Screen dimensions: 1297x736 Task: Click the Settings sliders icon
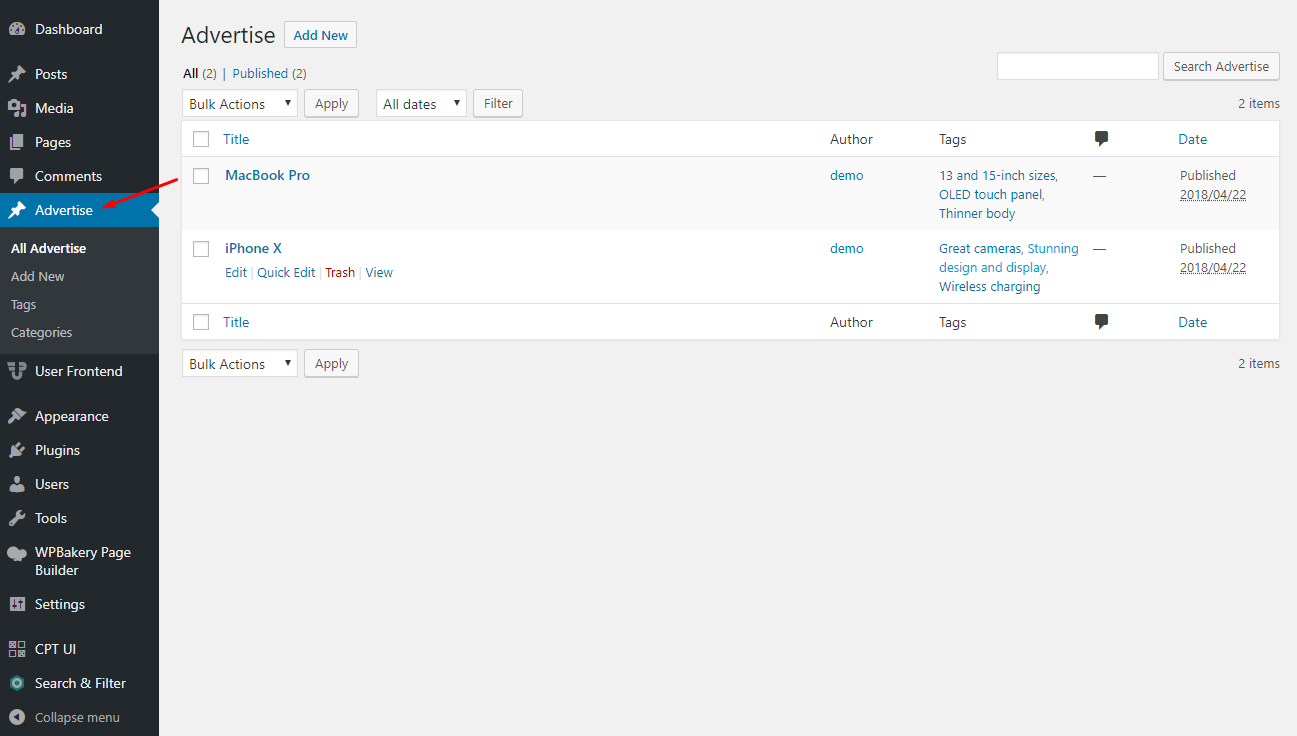click(x=17, y=604)
